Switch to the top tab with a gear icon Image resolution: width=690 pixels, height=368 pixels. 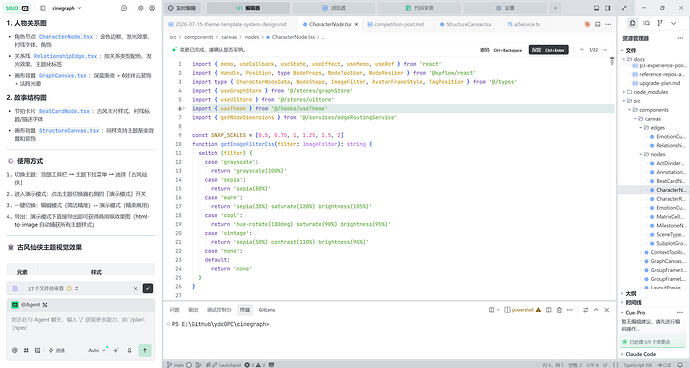[x=505, y=8]
